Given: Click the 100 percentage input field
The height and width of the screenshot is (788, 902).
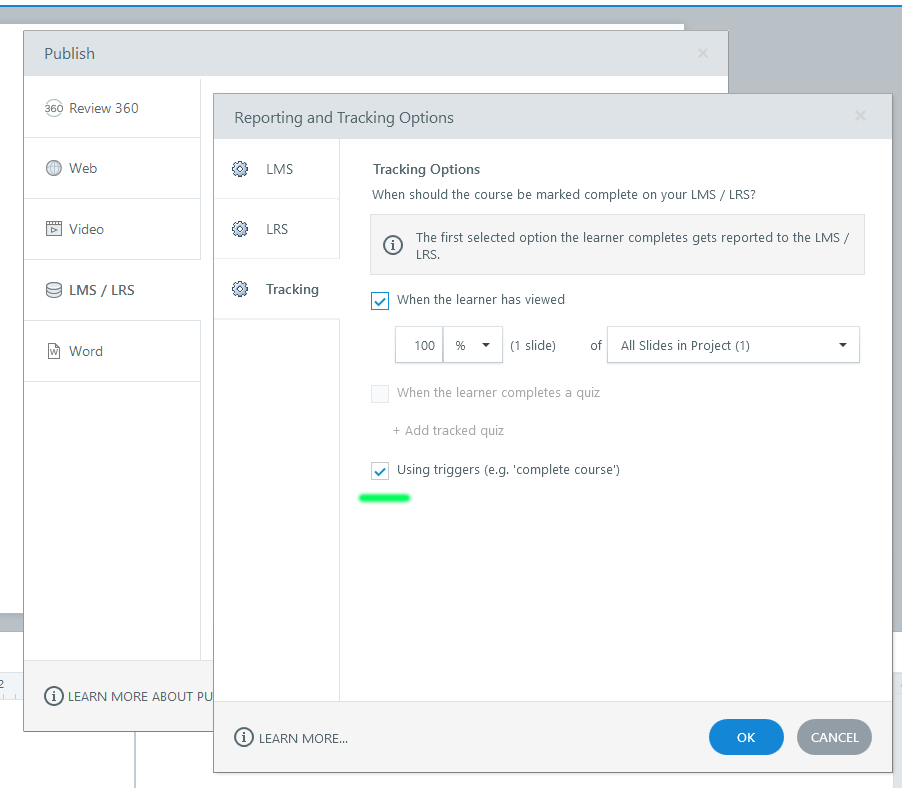Looking at the screenshot, I should 421,345.
